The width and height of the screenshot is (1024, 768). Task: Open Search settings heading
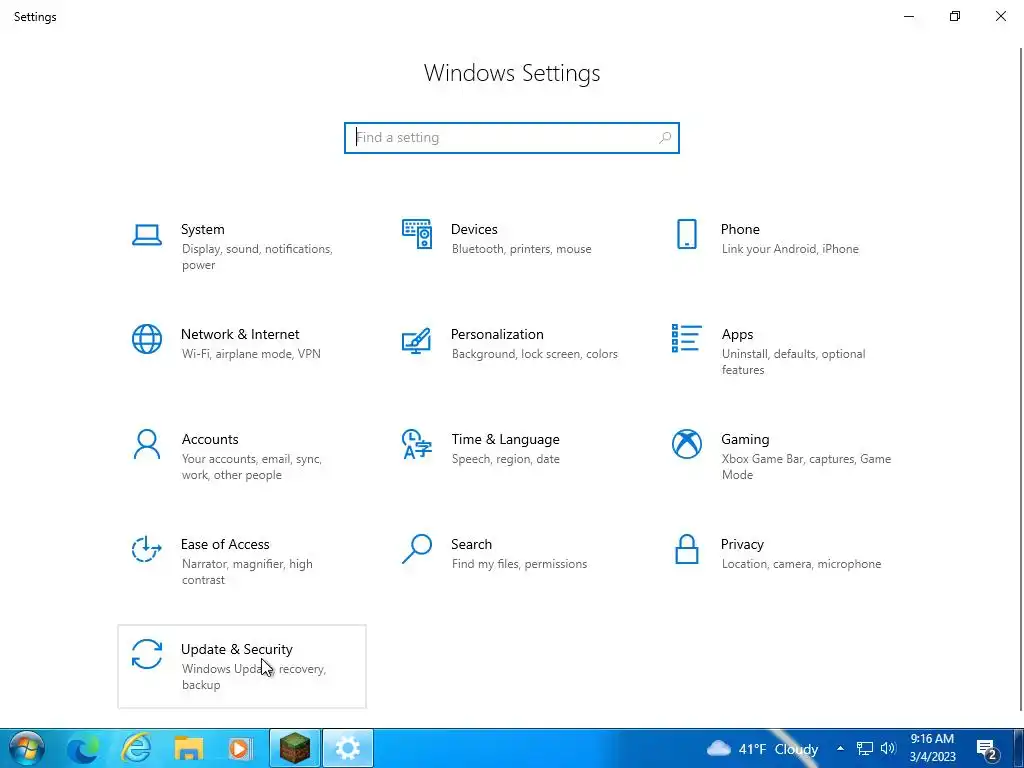(472, 545)
